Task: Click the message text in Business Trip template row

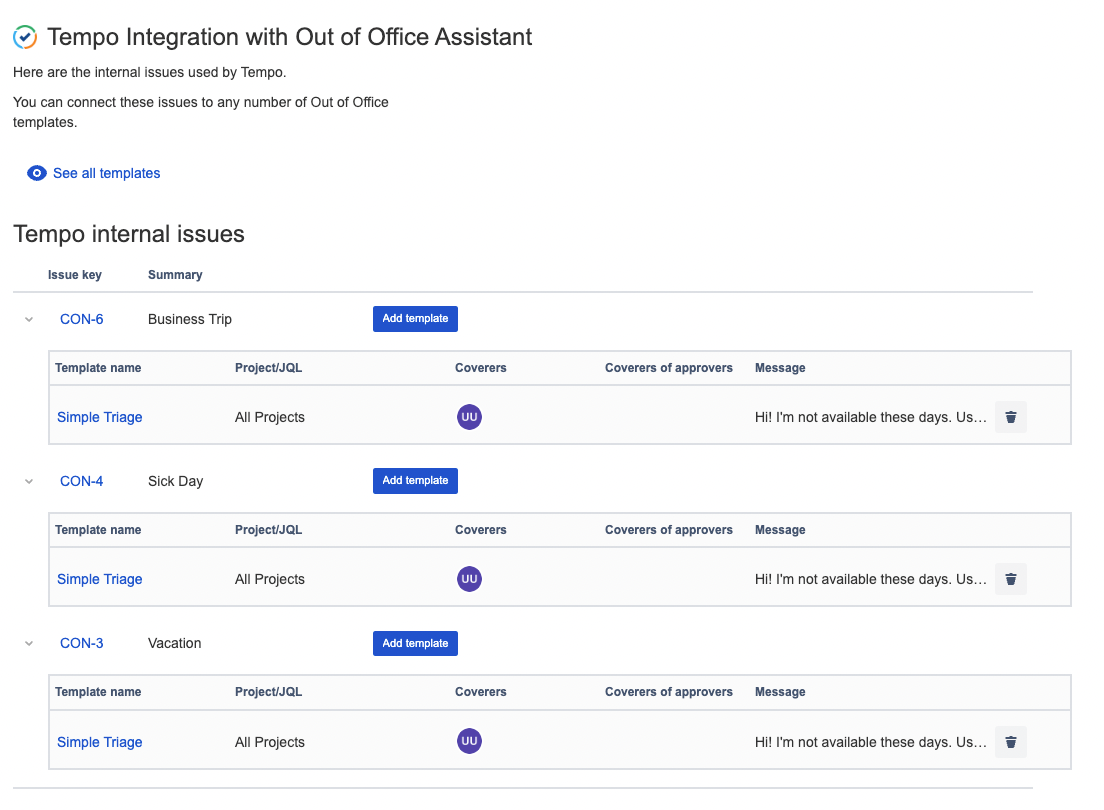Action: (x=870, y=417)
